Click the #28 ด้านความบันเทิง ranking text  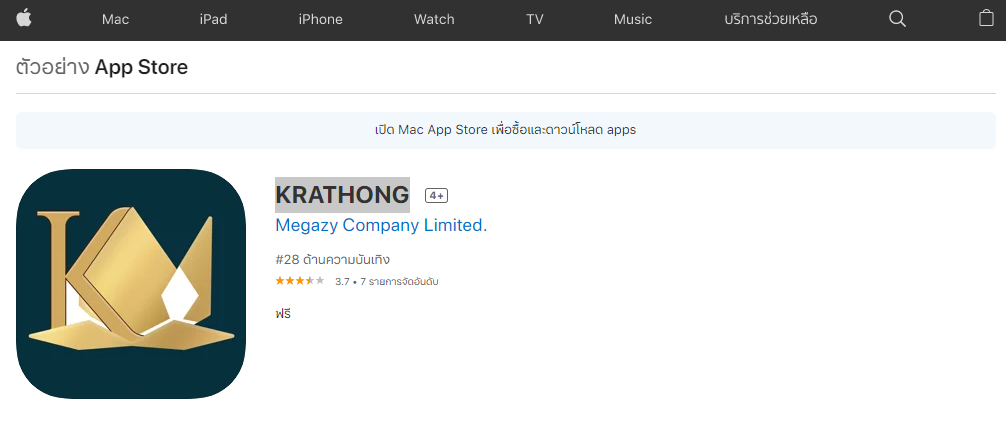click(332, 259)
